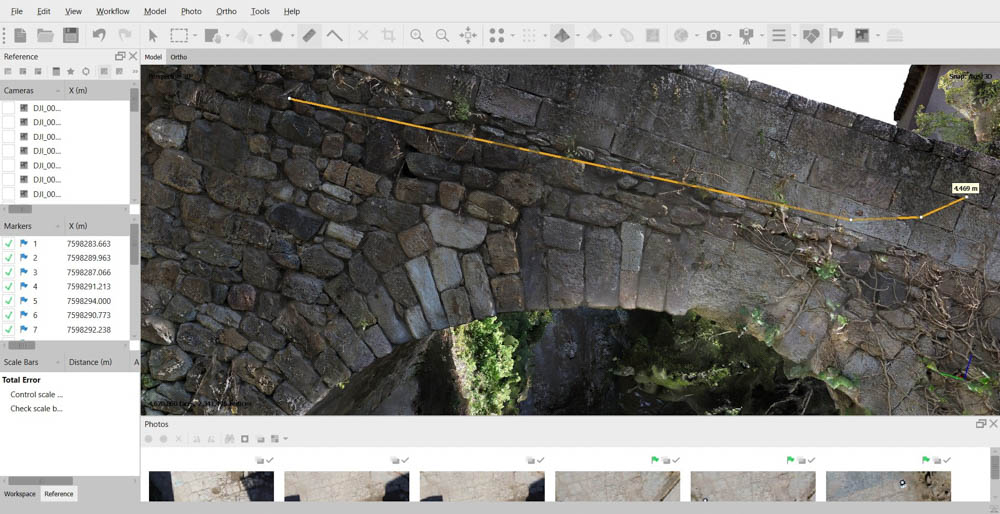Zoom out with magnifier minus icon
This screenshot has height=514, width=1000.
tap(442, 36)
